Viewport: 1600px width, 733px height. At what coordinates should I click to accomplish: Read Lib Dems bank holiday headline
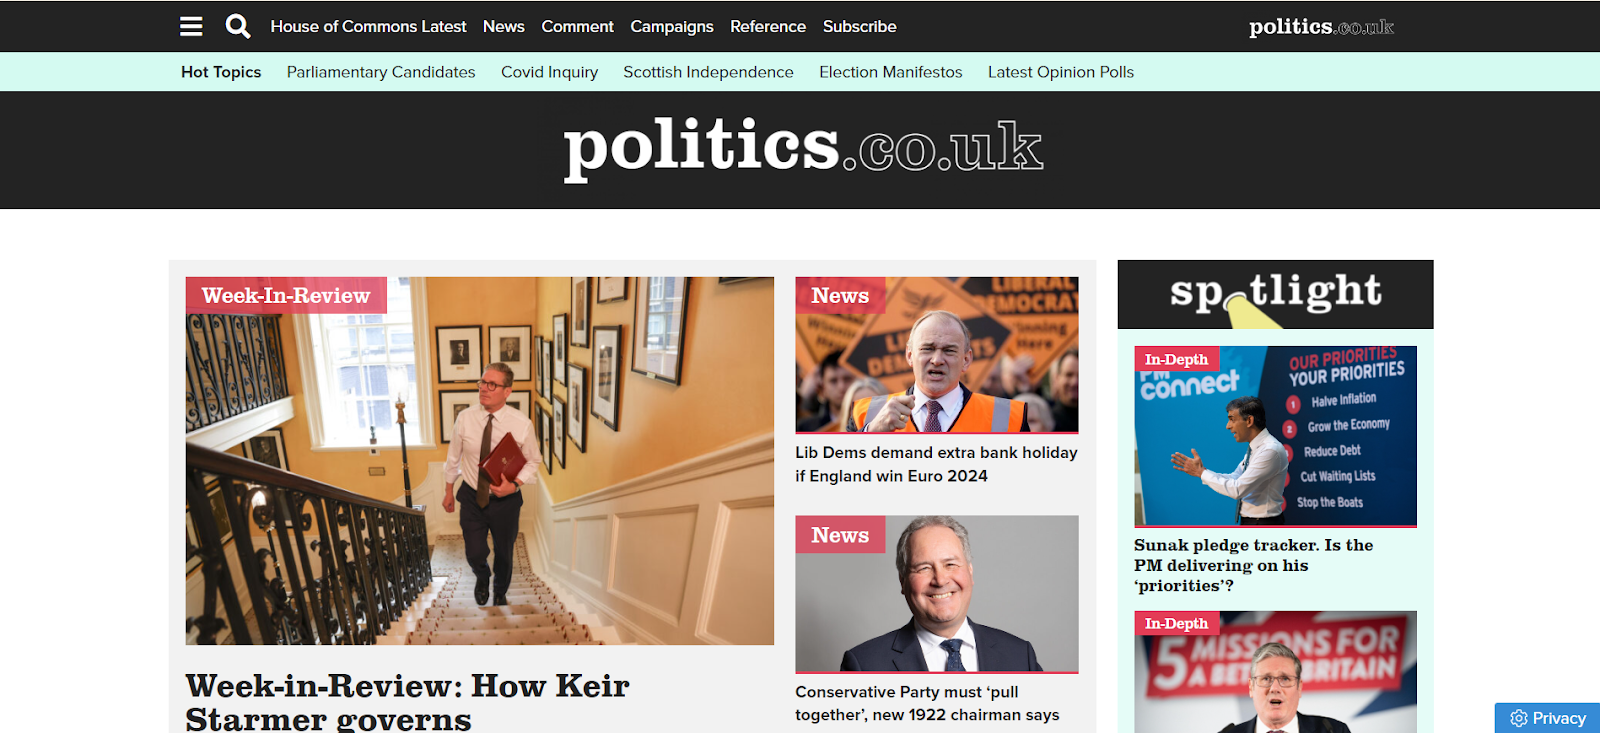[x=936, y=464]
